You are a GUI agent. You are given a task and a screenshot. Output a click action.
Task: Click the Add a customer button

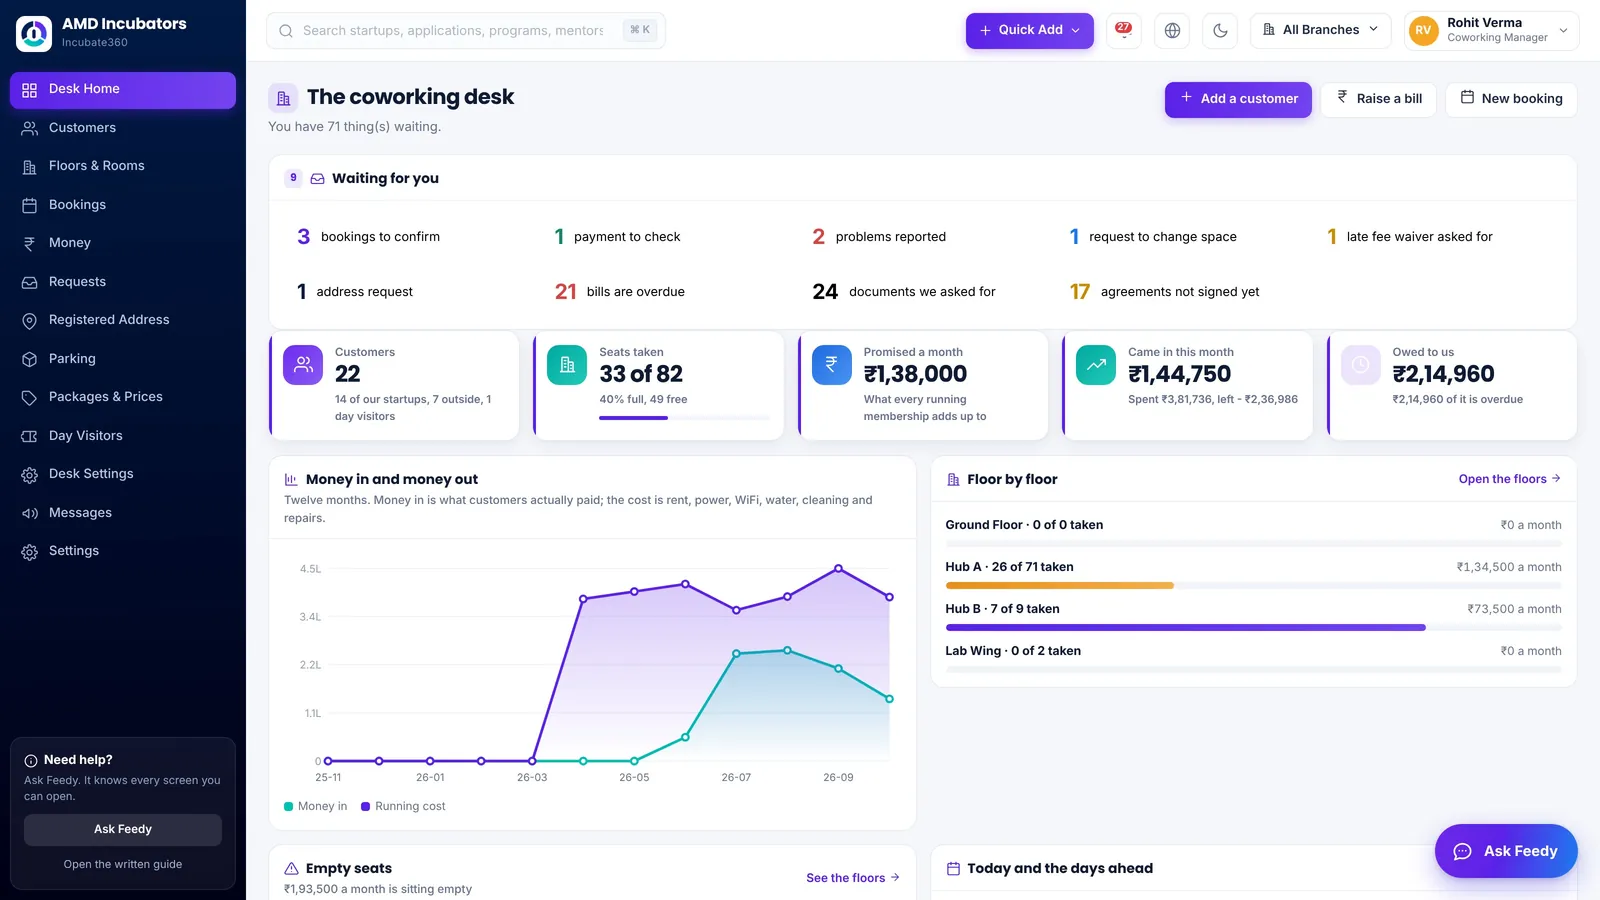point(1238,99)
